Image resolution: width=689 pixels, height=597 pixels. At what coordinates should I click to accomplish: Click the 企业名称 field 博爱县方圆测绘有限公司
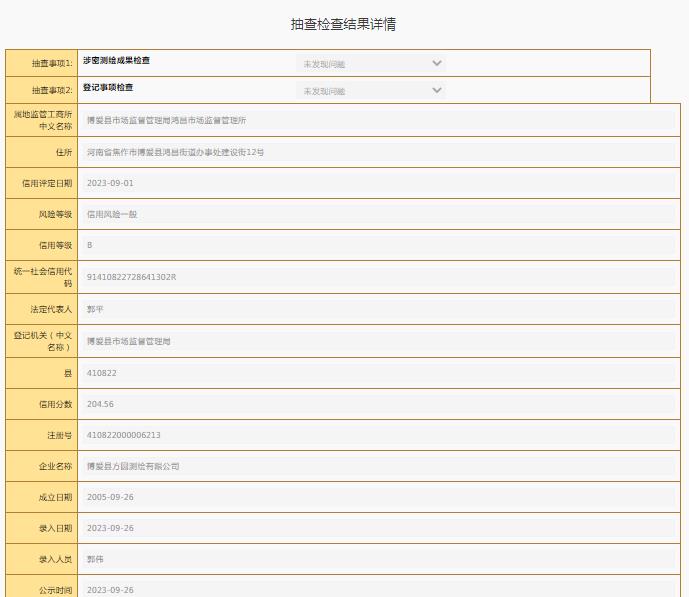[378, 466]
